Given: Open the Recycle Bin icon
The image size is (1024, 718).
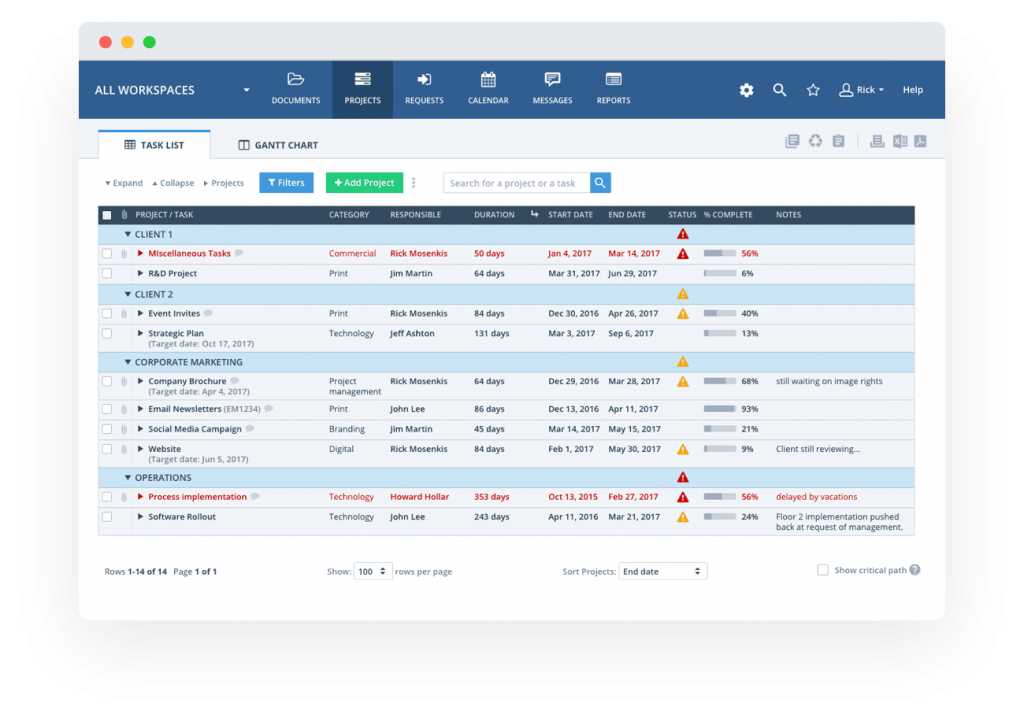Looking at the screenshot, I should [815, 141].
